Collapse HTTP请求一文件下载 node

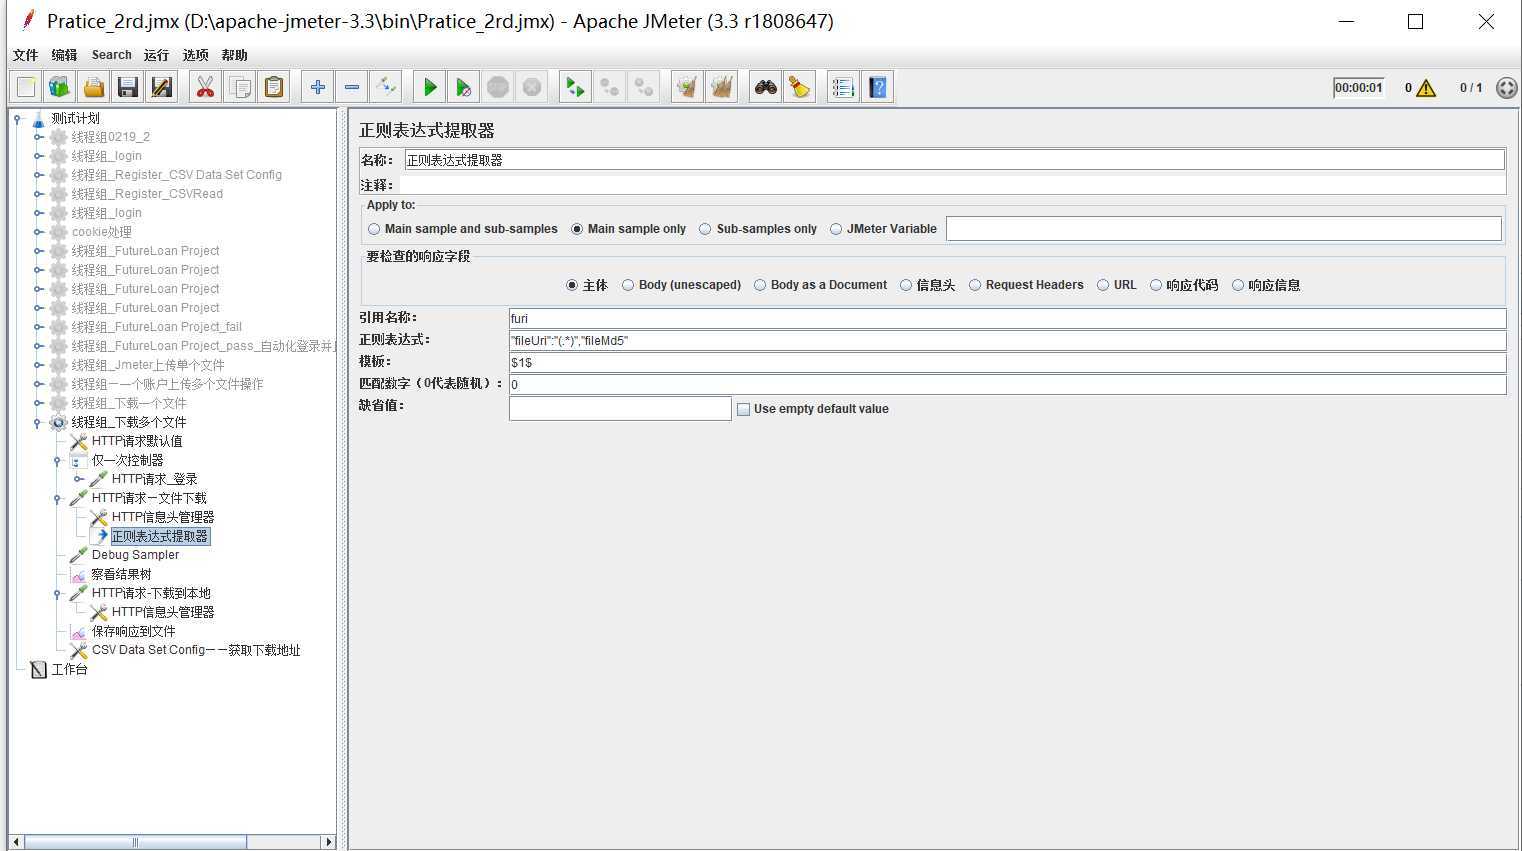[x=58, y=498]
